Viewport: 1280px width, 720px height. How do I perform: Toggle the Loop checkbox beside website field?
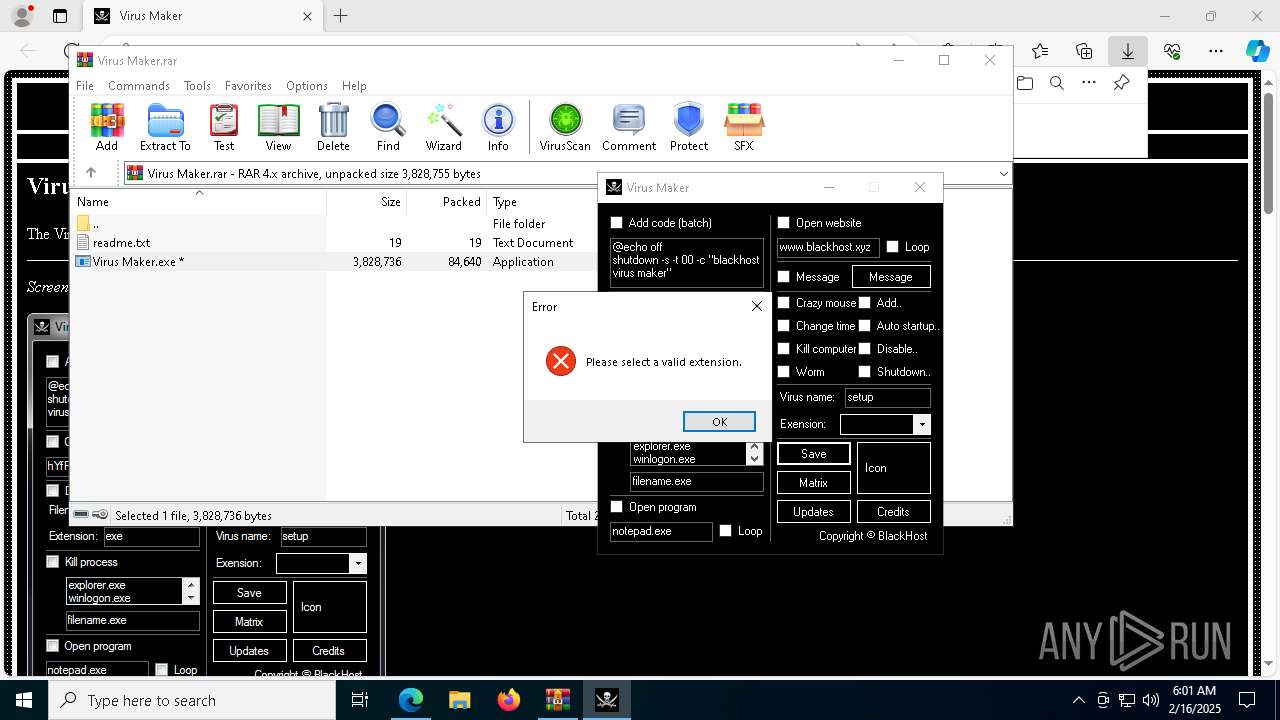point(892,247)
